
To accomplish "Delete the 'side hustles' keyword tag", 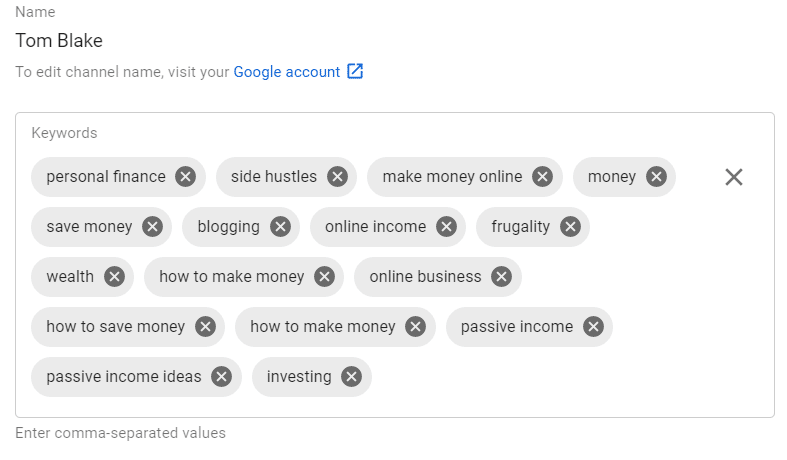I will 337,177.
